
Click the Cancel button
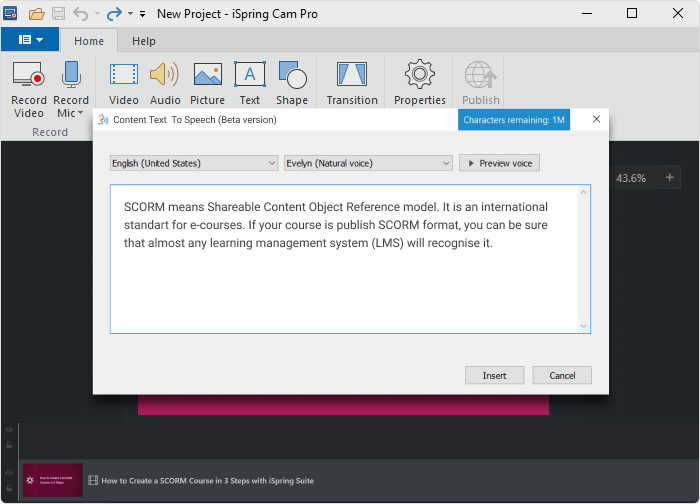point(562,375)
